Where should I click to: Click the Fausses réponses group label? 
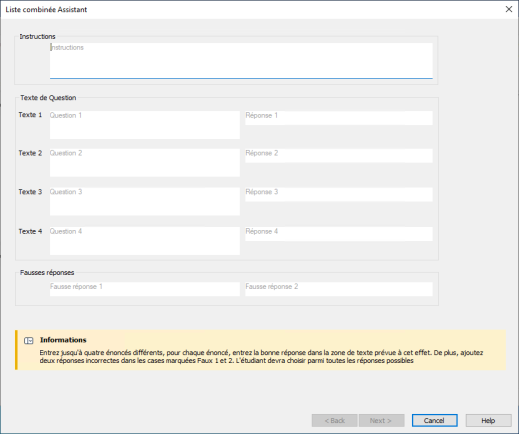(x=47, y=272)
